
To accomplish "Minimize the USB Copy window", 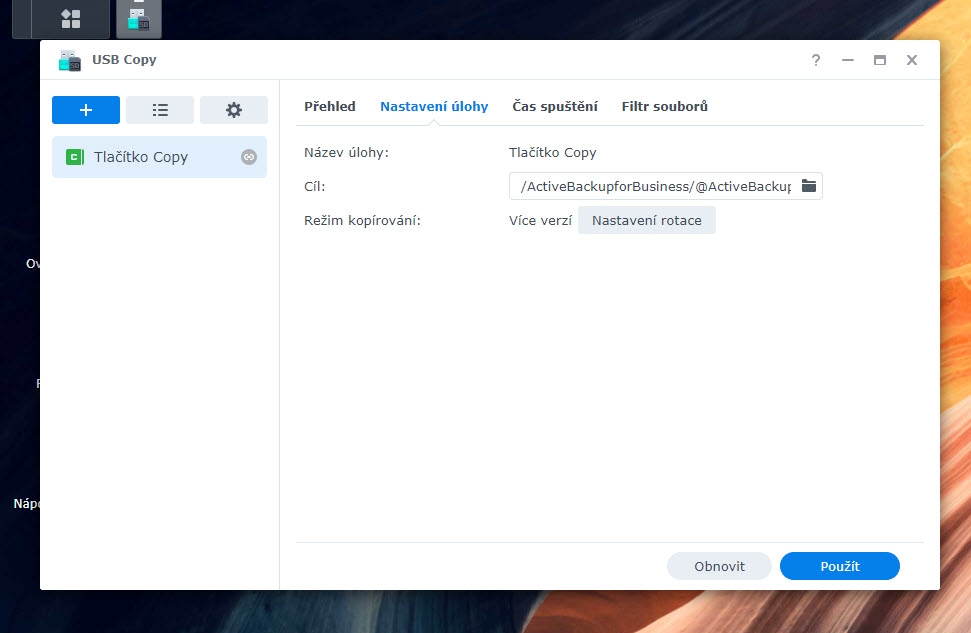I will click(848, 60).
